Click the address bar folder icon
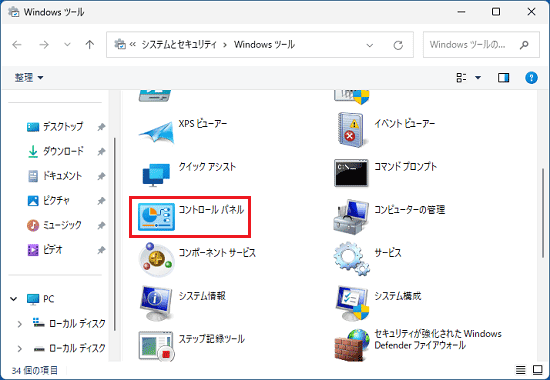Viewport: 550px width, 380px height. point(120,45)
